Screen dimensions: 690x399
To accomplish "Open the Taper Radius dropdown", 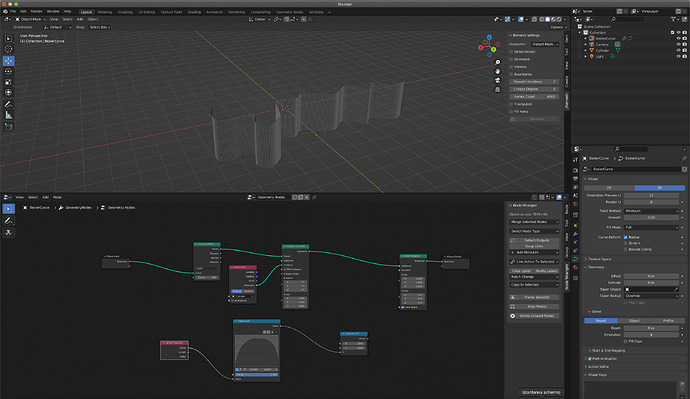I will pos(651,296).
